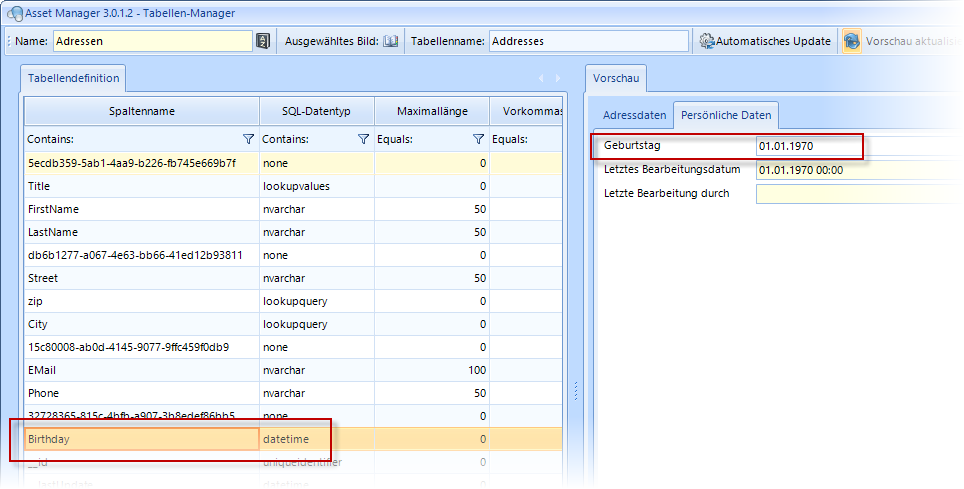Open filter funnel for Maximallänge column
Viewport: 964px width, 489px height.
click(x=478, y=140)
